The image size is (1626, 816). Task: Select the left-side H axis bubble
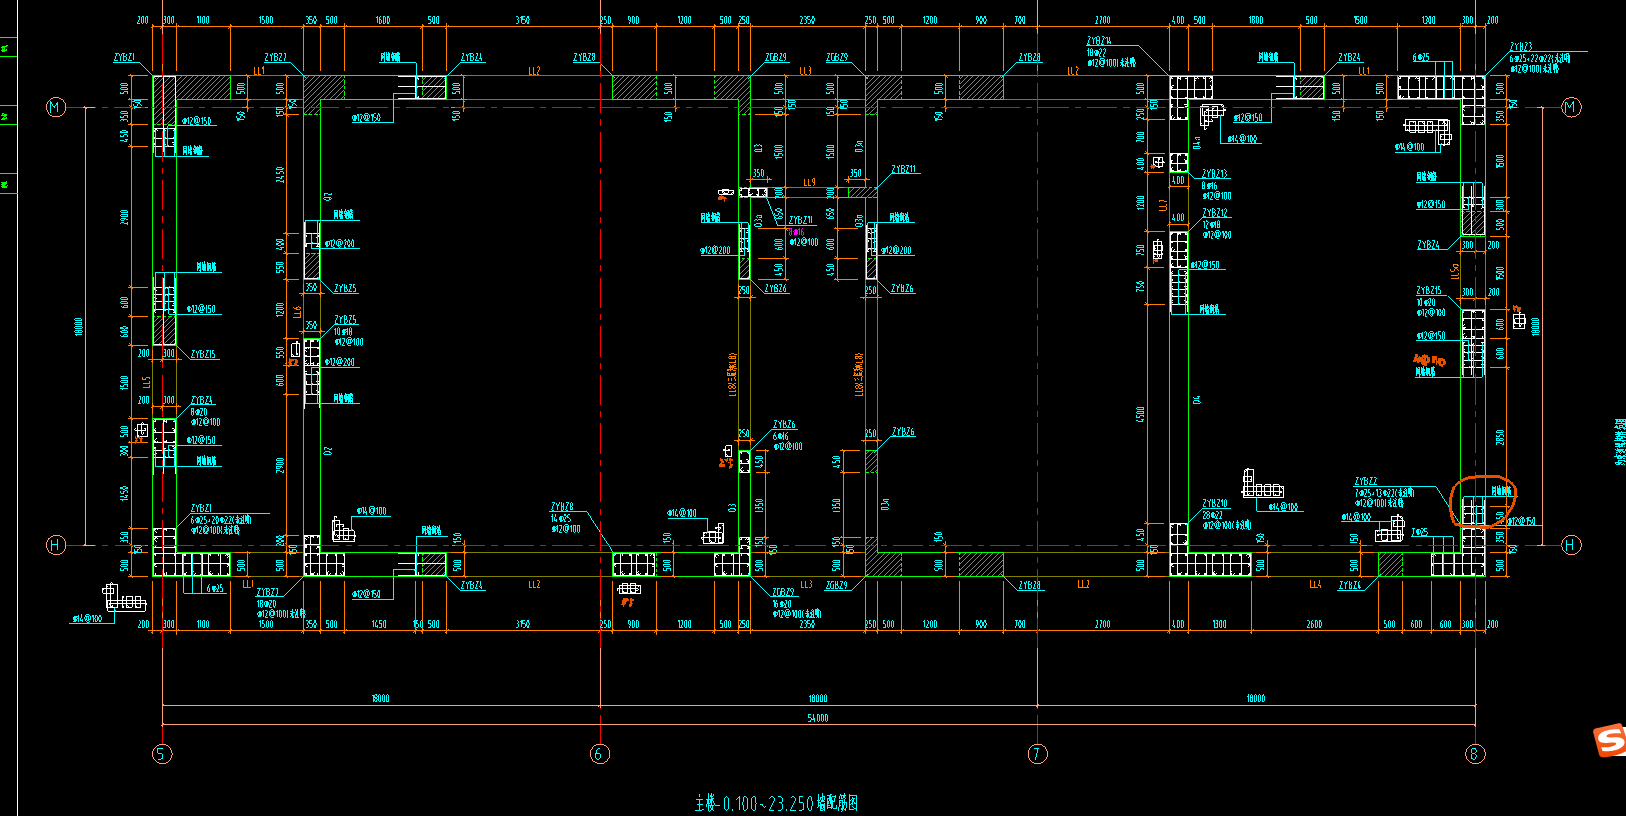56,545
